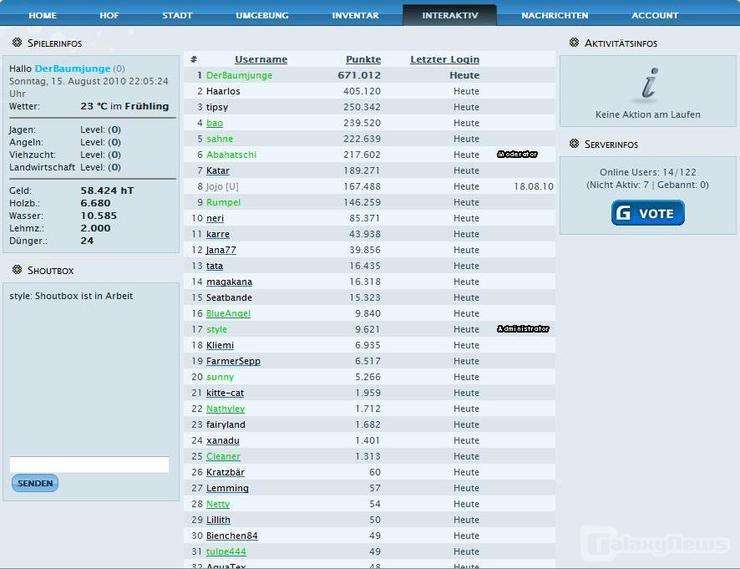Go to the HOF menu
Screen dimensions: 740x569
[109, 16]
